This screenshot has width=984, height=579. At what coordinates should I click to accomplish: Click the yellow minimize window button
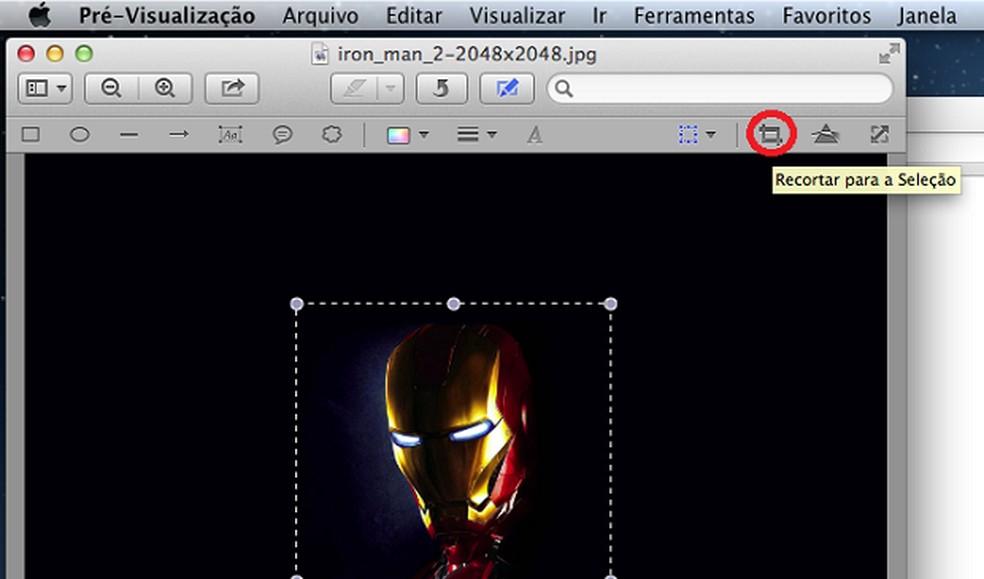tap(55, 54)
